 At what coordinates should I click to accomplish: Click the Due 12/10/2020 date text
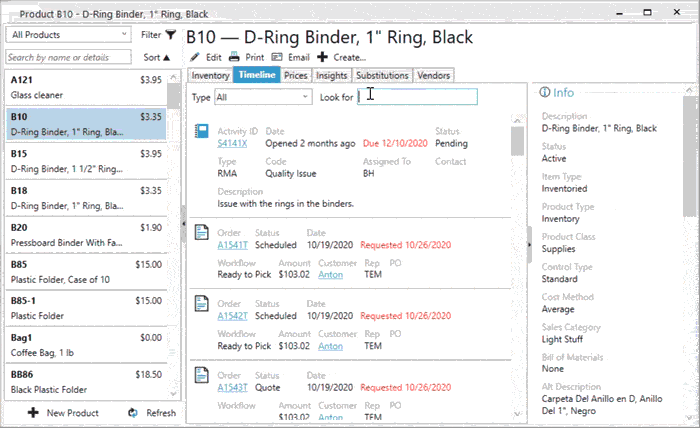[395, 143]
